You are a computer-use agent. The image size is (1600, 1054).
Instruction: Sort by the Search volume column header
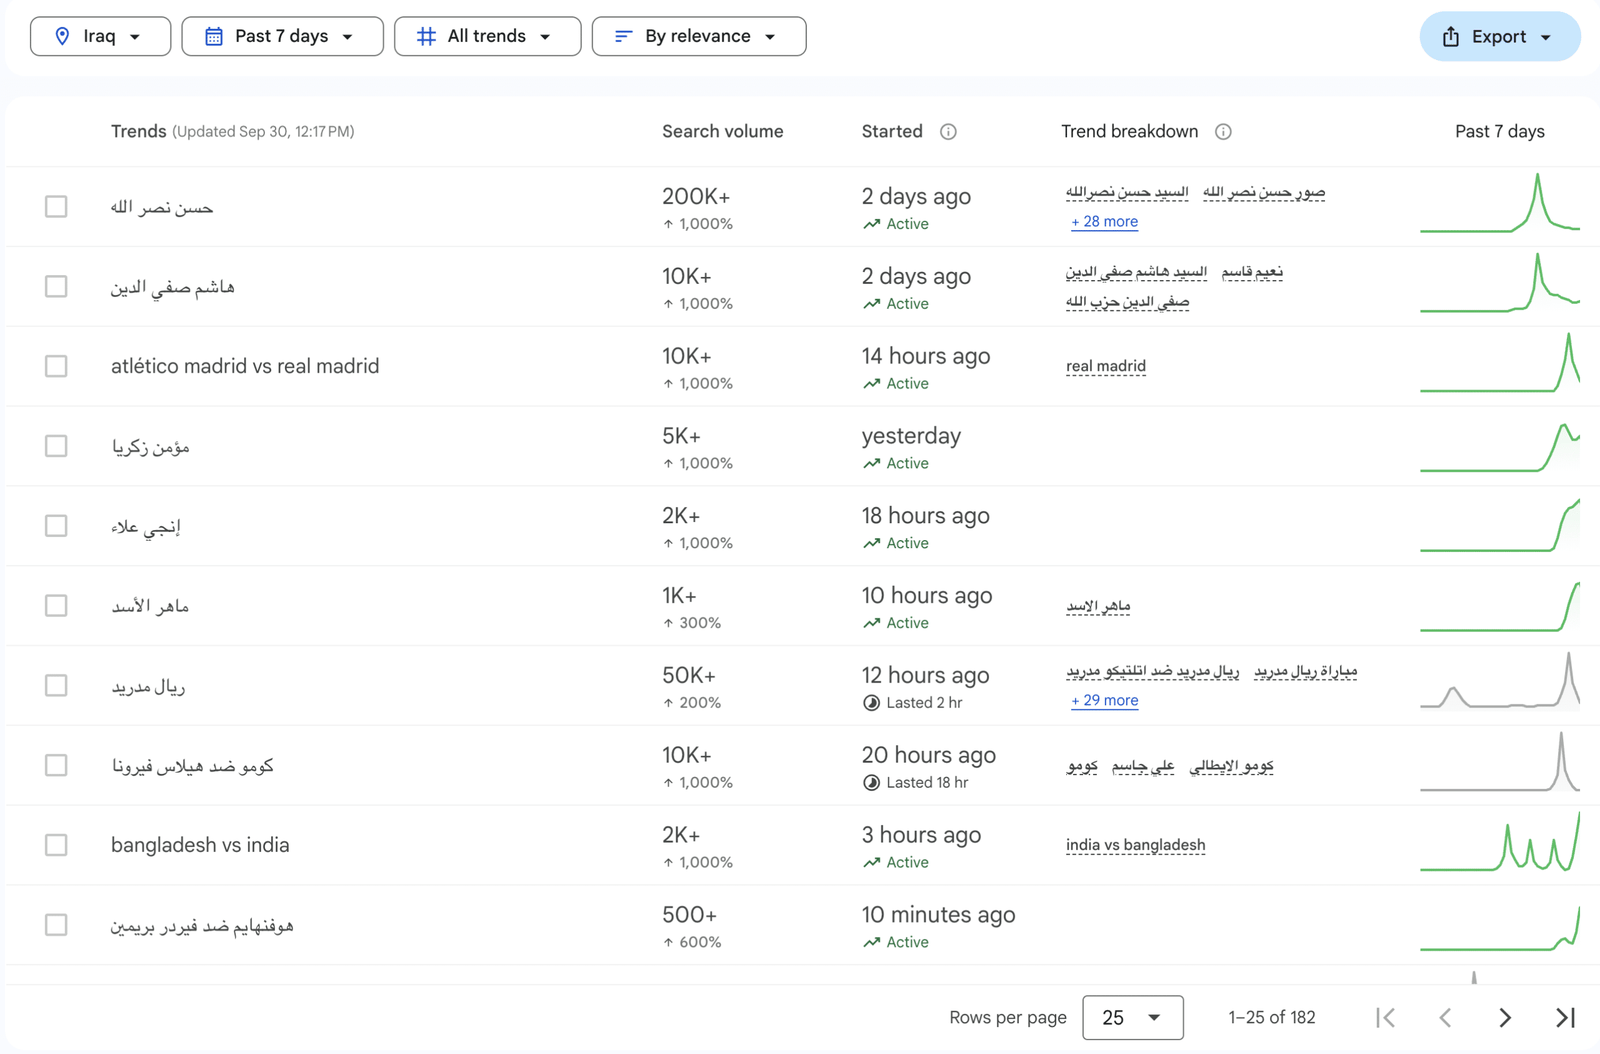pyautogui.click(x=722, y=132)
